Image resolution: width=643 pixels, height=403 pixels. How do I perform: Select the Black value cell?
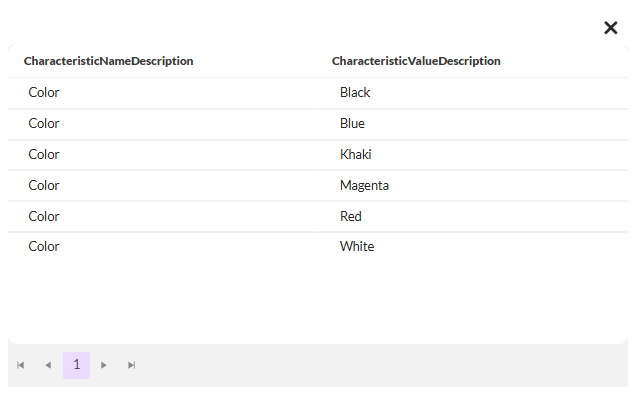pyautogui.click(x=355, y=93)
